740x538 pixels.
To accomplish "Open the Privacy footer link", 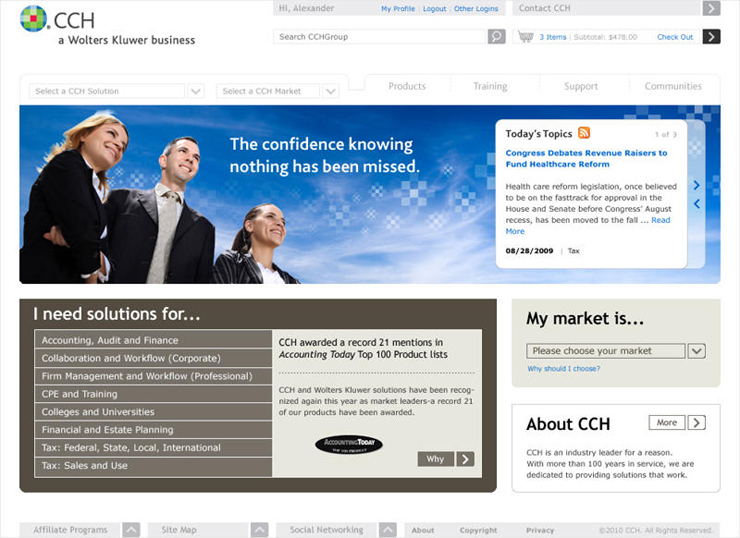I will pos(540,530).
